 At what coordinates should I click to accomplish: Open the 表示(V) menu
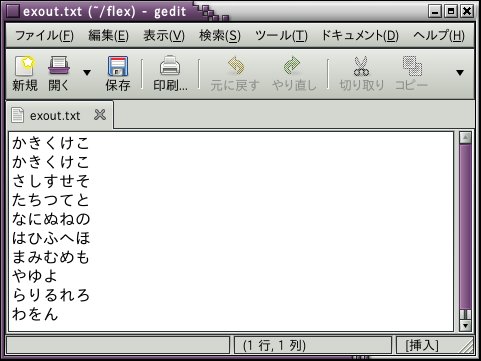point(164,35)
